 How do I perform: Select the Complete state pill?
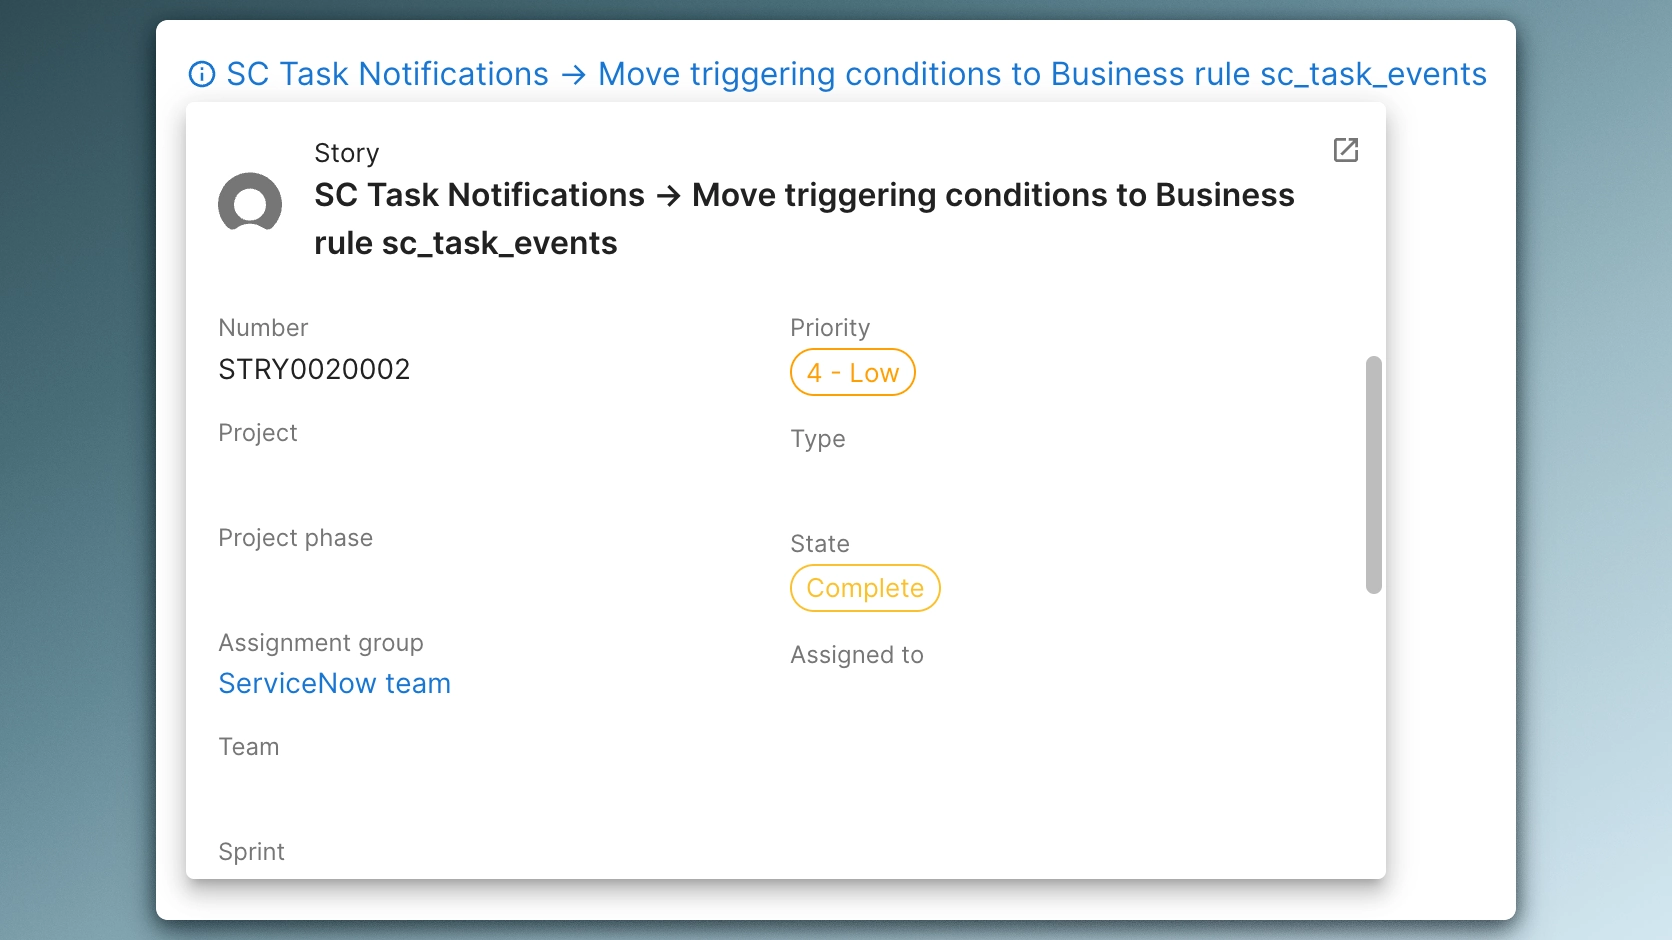pos(864,588)
